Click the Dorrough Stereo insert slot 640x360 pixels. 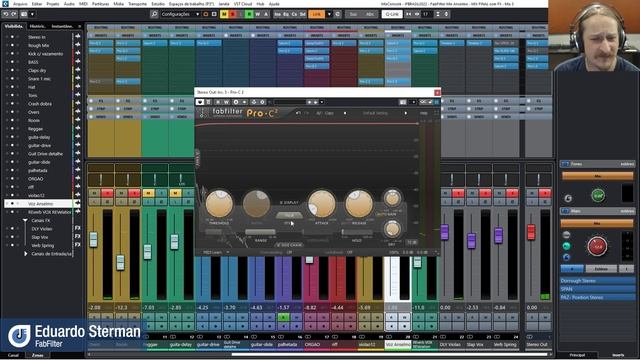pos(598,281)
